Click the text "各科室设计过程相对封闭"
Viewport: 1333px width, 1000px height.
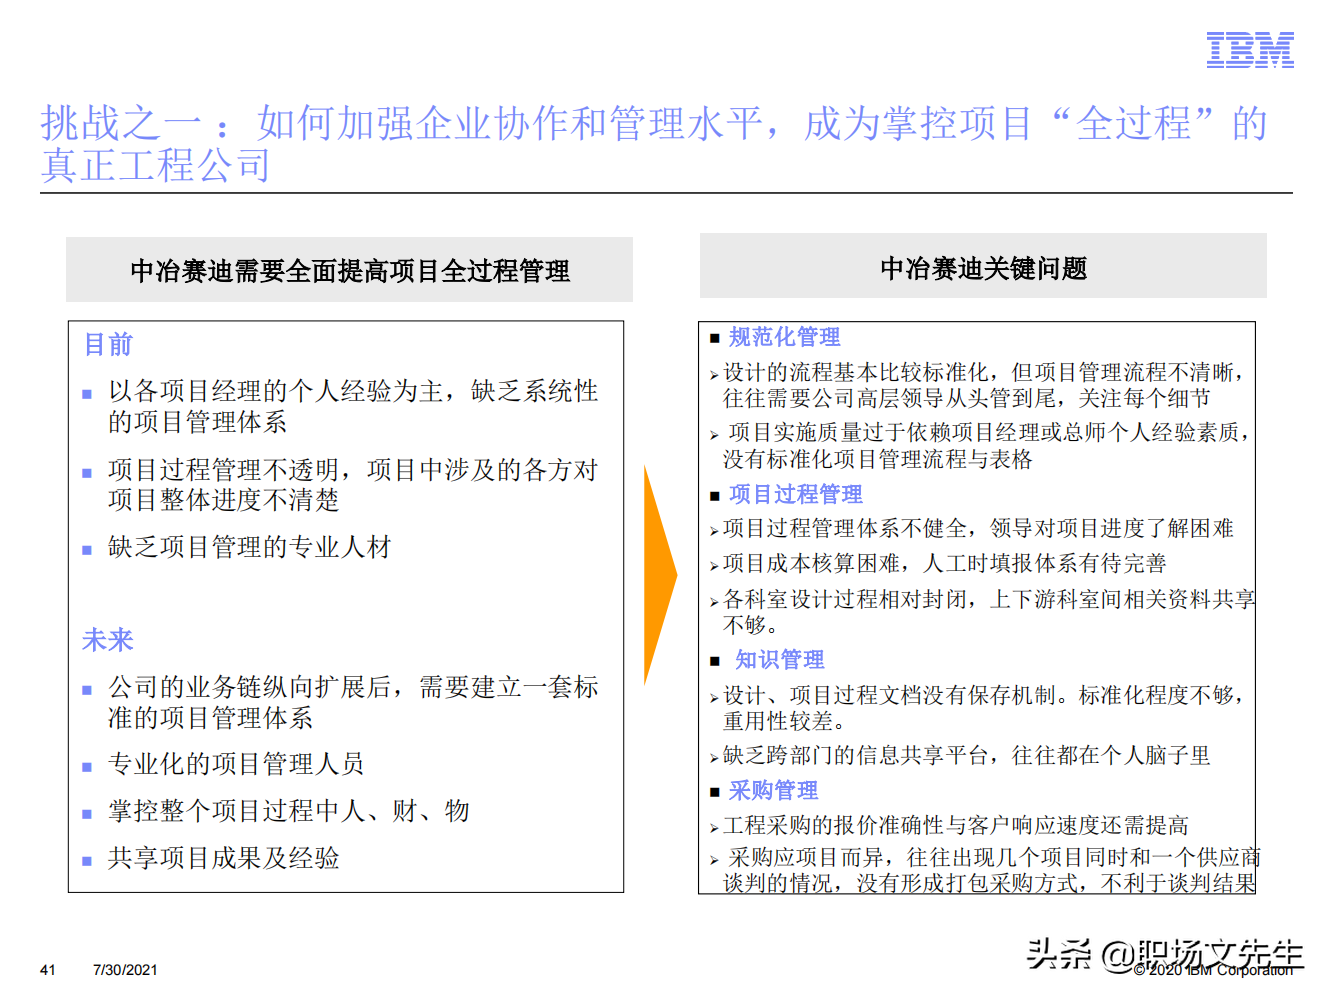point(989,612)
